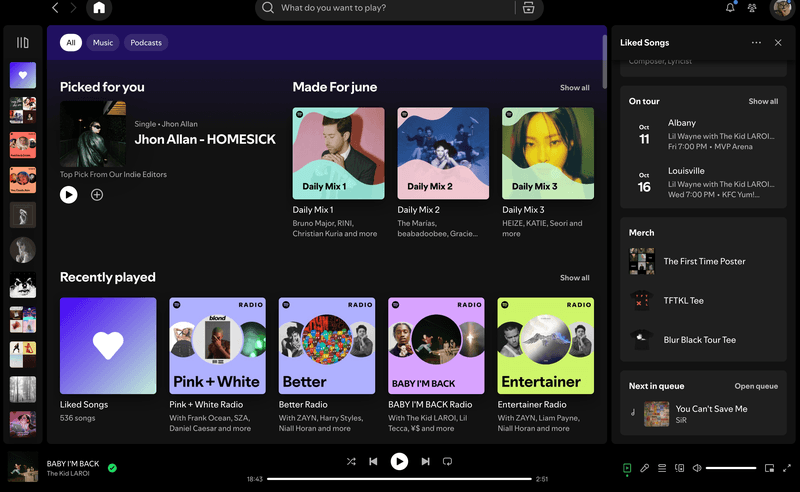Screen dimensions: 800x492
Task: Open the Daily Mix 2 thumbnail
Action: pos(443,153)
